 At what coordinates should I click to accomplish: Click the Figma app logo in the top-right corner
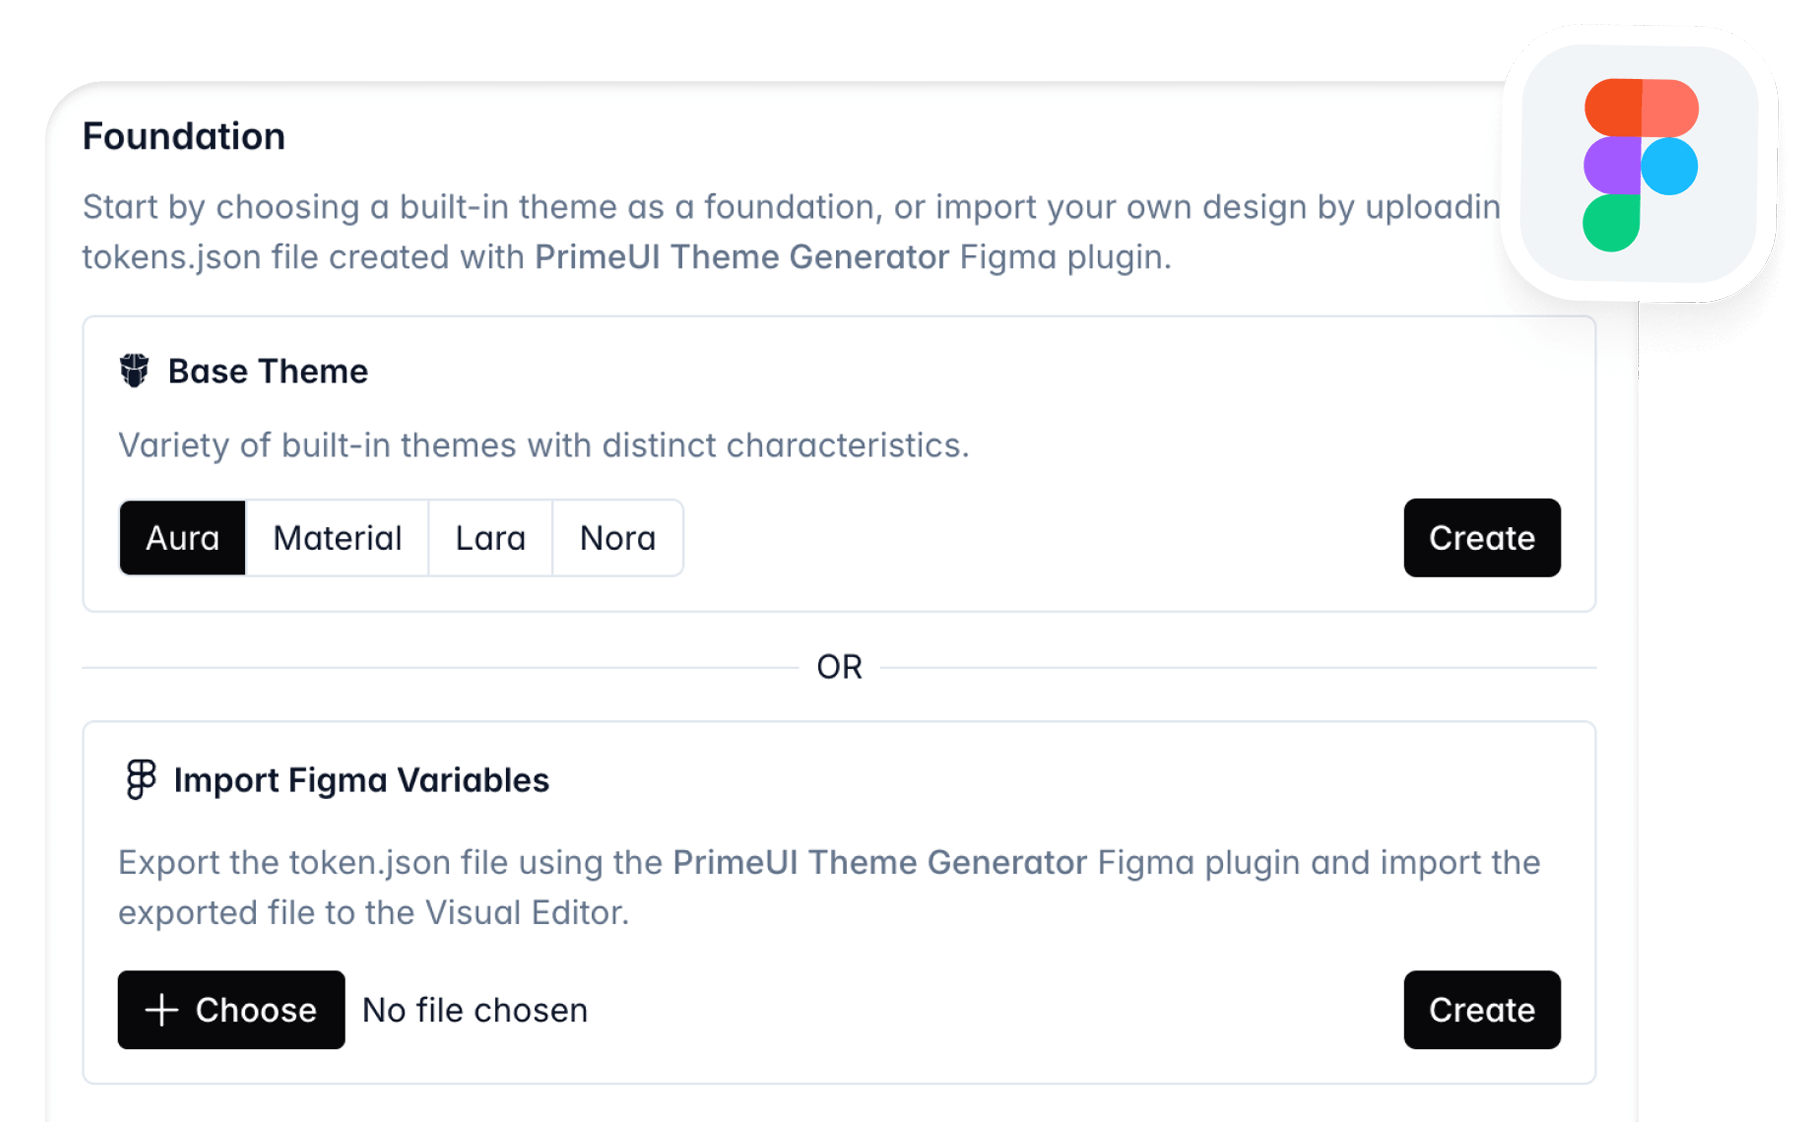(x=1641, y=160)
